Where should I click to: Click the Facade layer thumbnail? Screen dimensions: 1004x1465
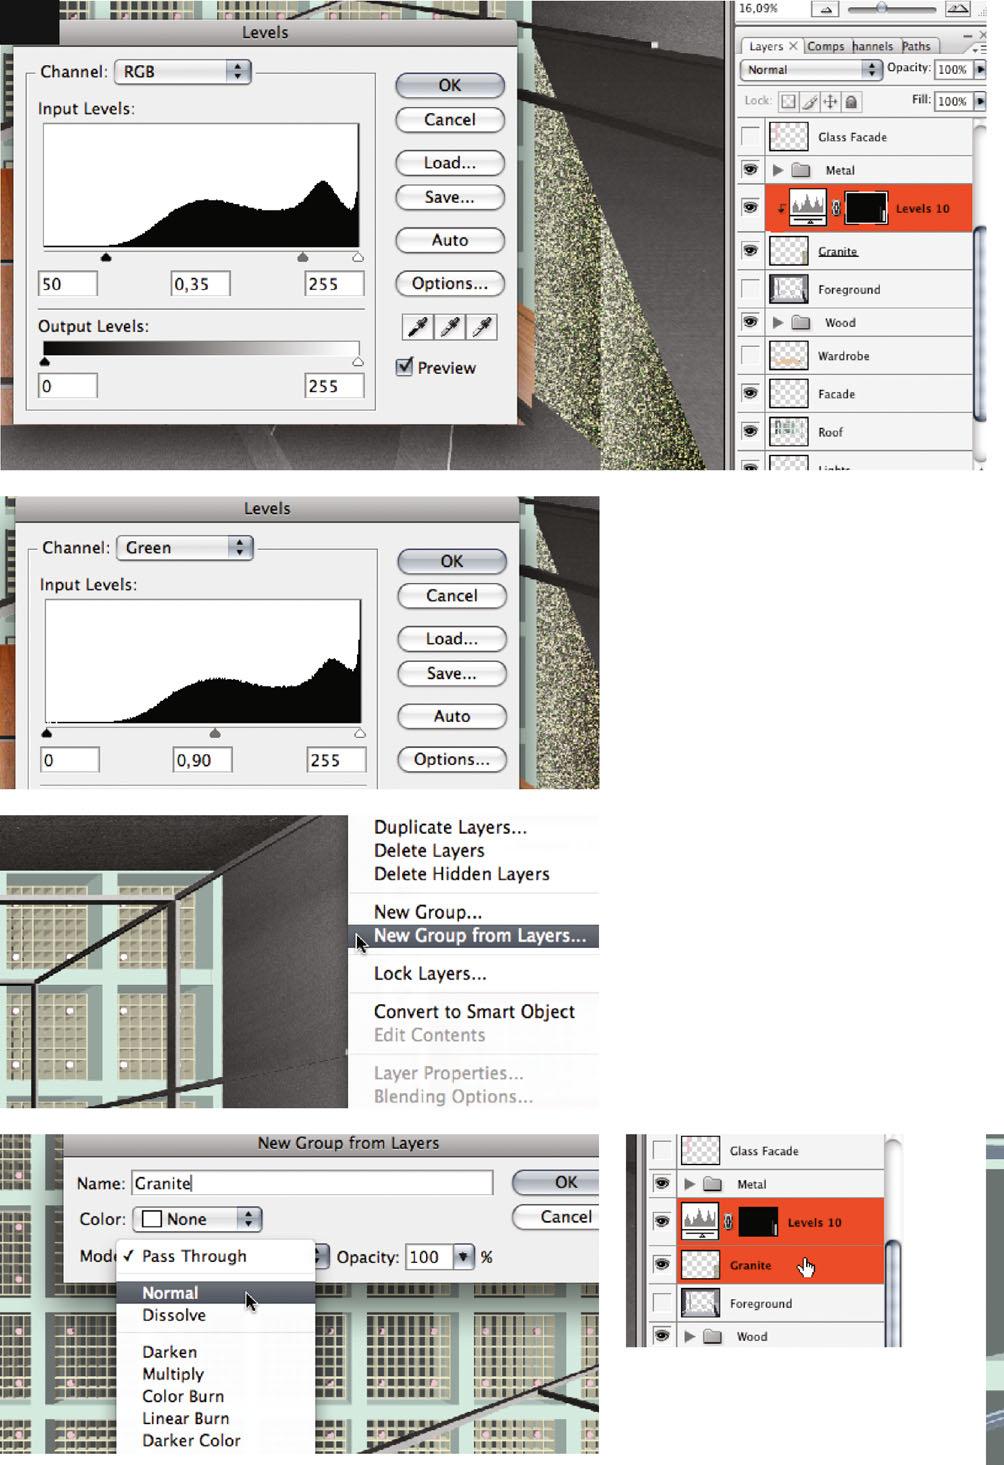788,394
